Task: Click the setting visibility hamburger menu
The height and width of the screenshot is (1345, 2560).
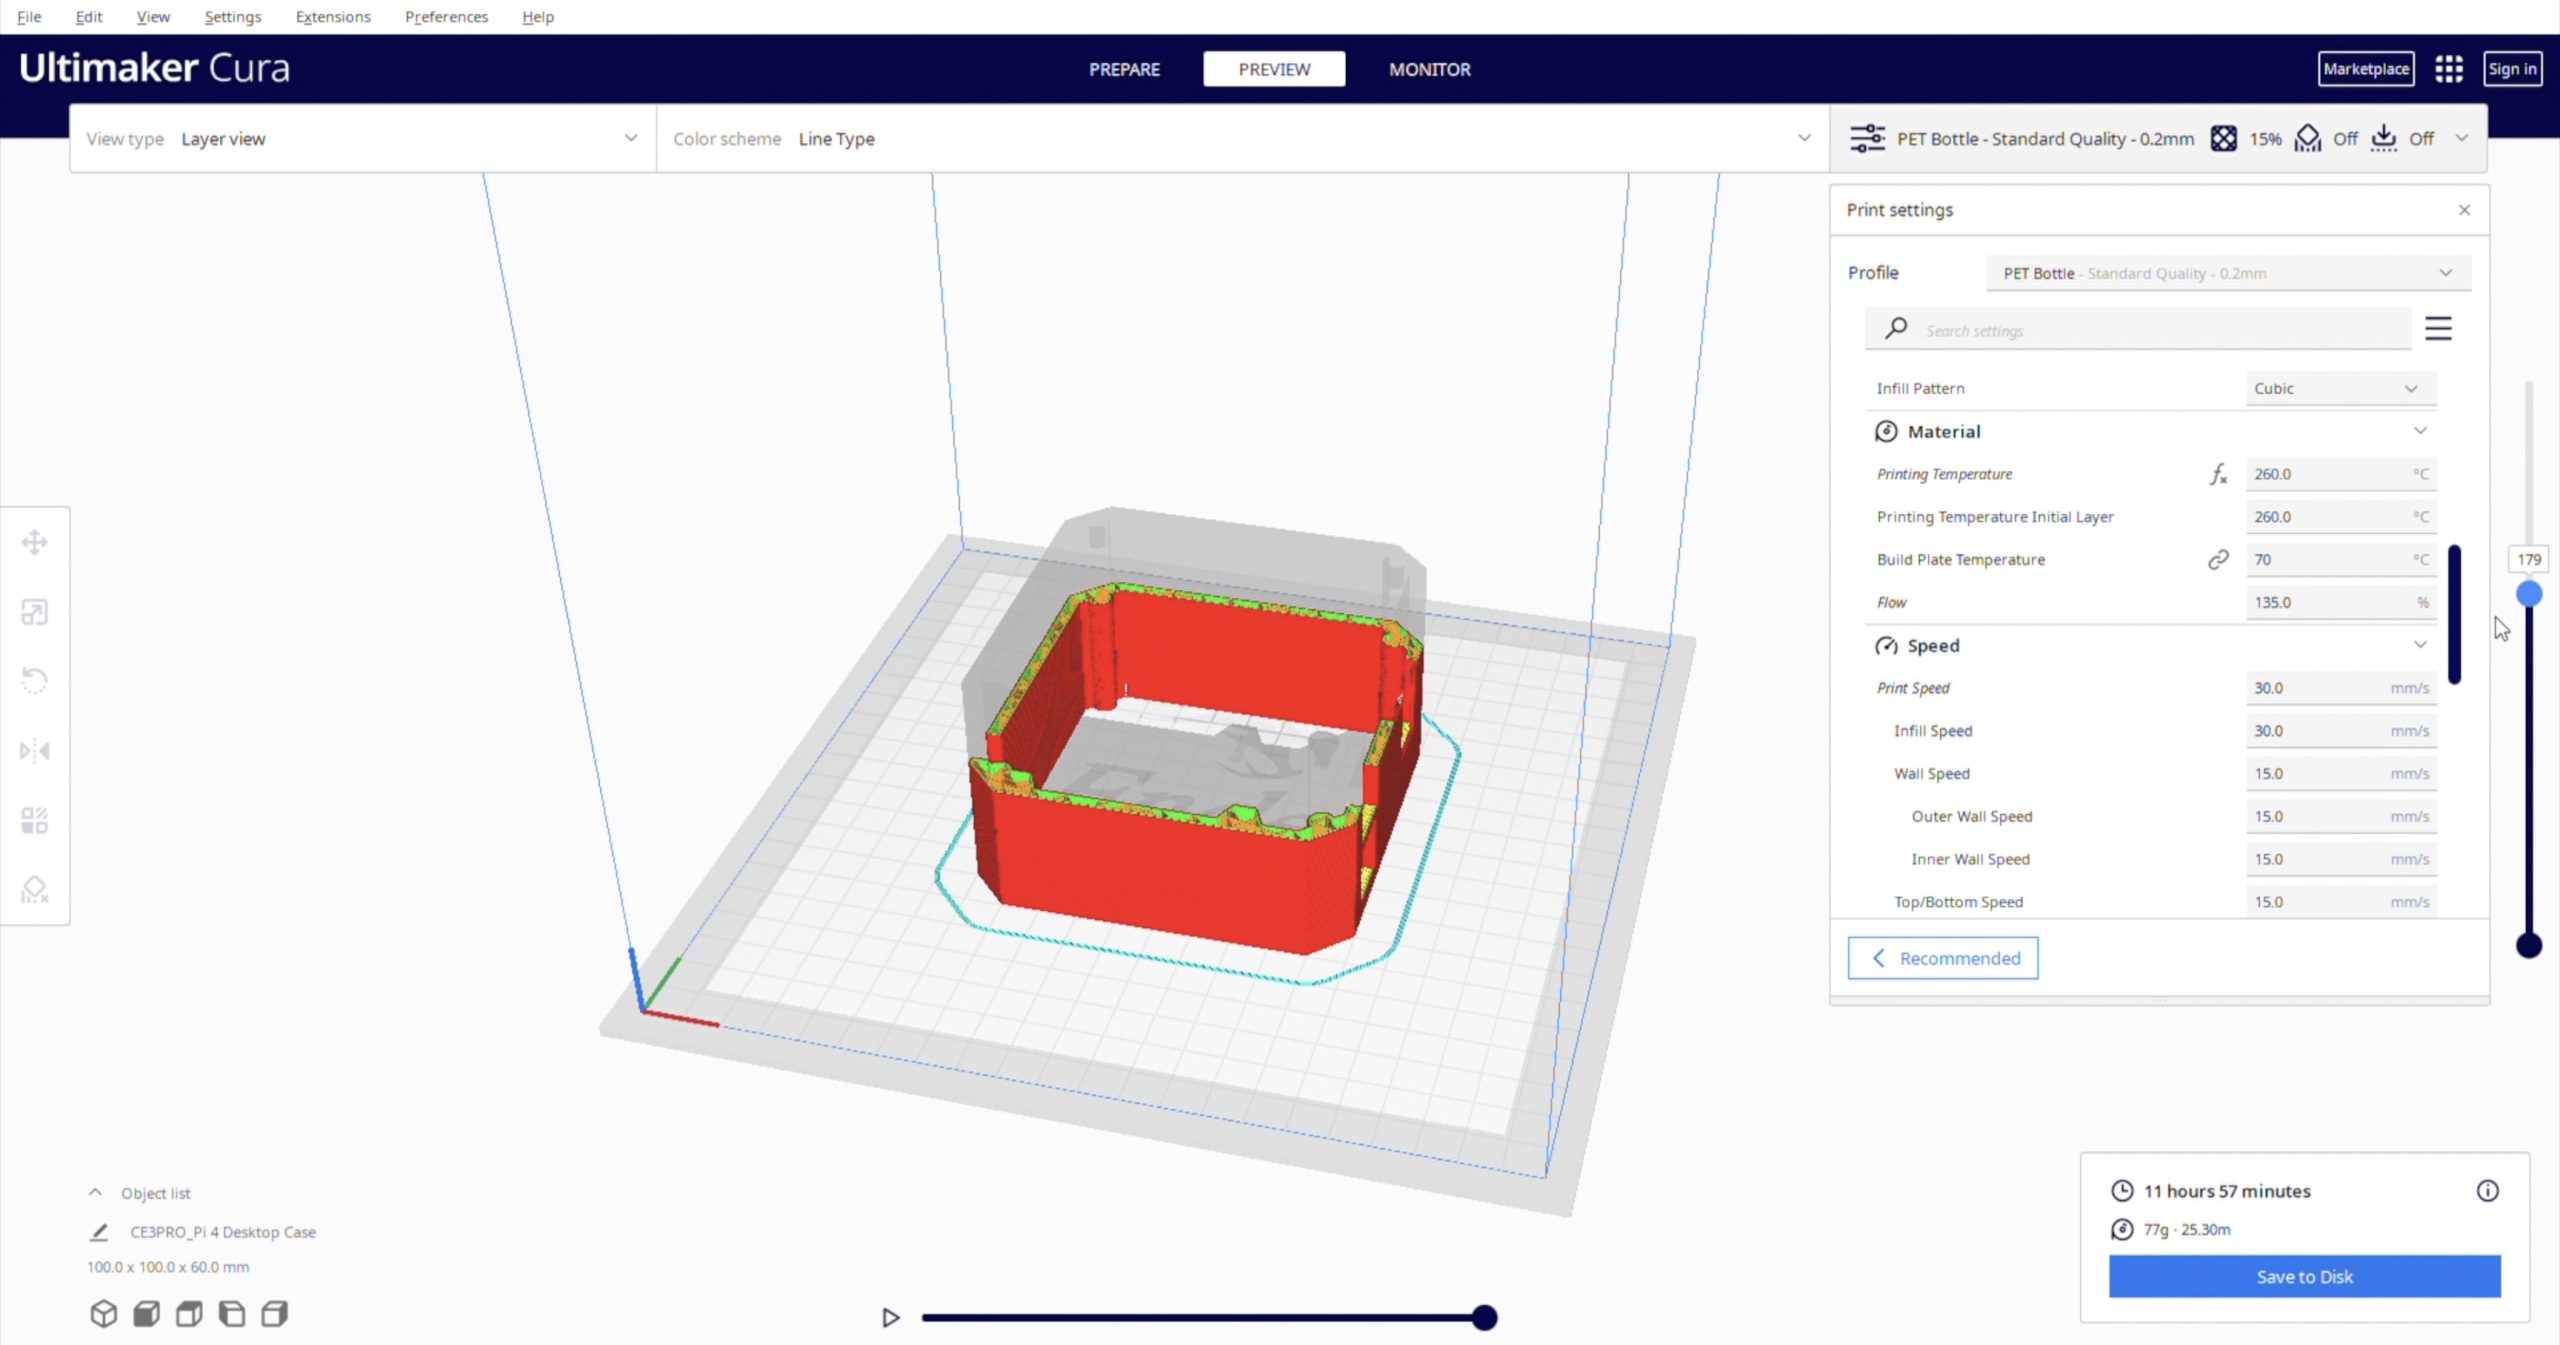Action: pos(2438,329)
